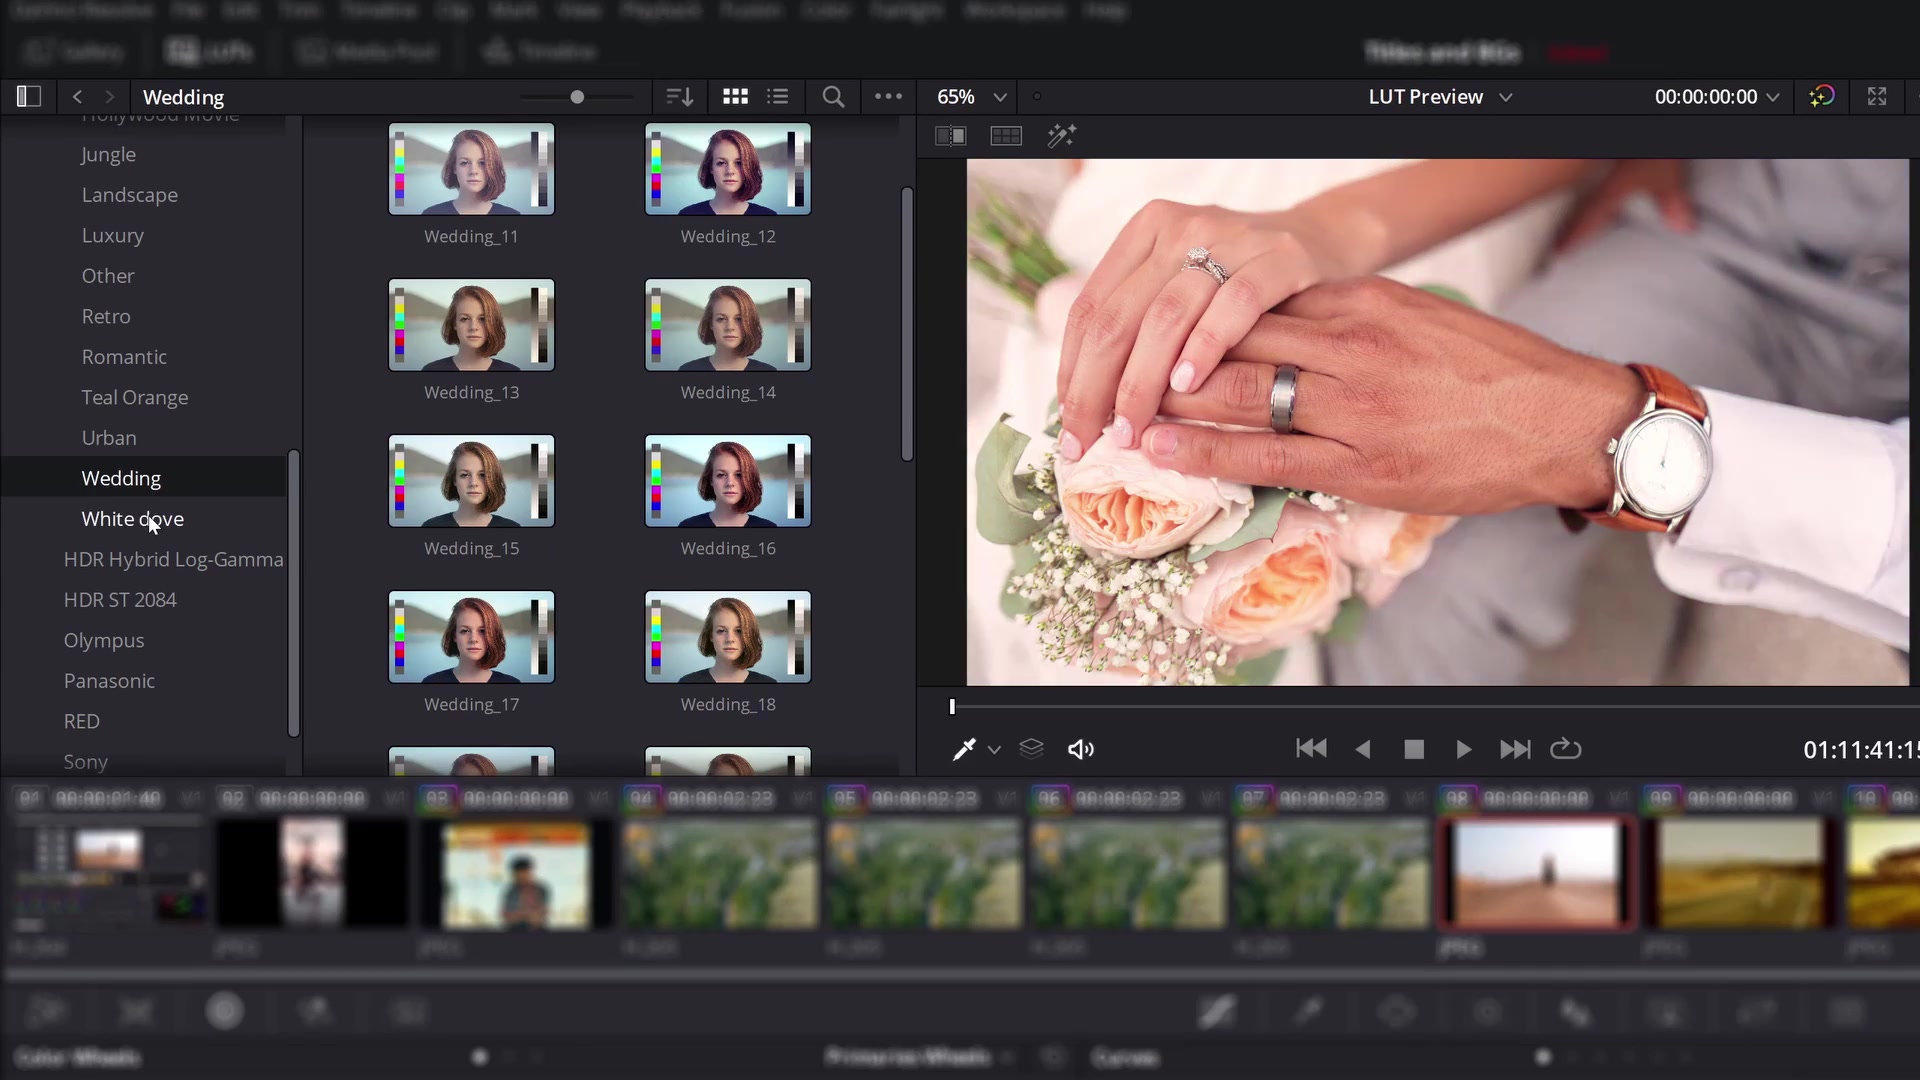Click the loop playback icon
1920x1080 pixels.
point(1565,748)
